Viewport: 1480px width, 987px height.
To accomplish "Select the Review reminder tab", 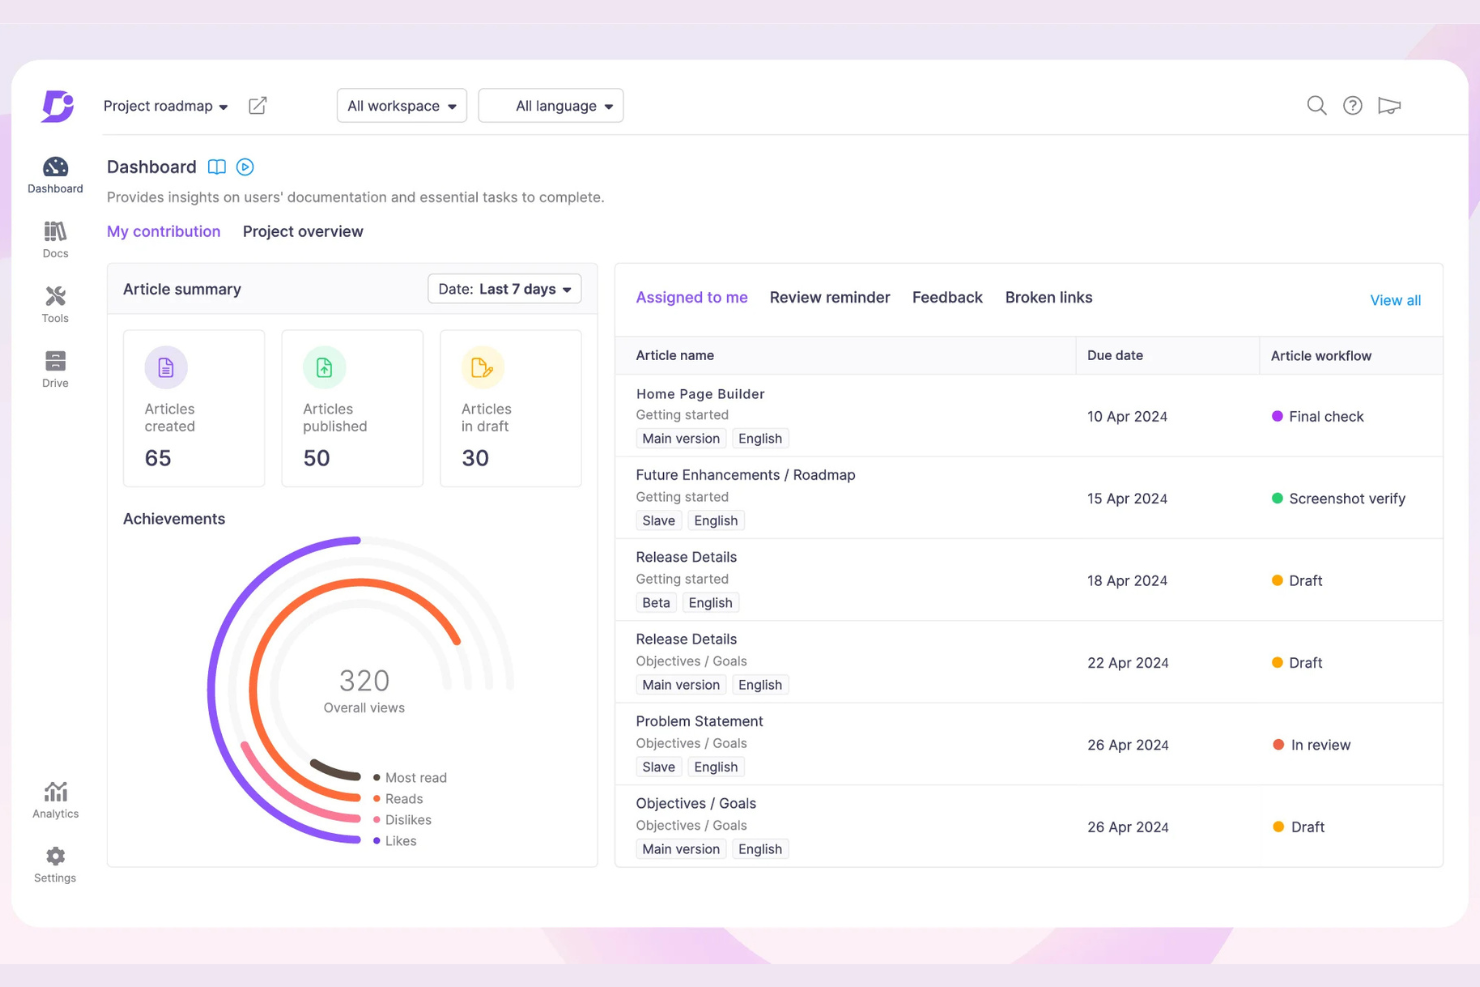I will [830, 297].
